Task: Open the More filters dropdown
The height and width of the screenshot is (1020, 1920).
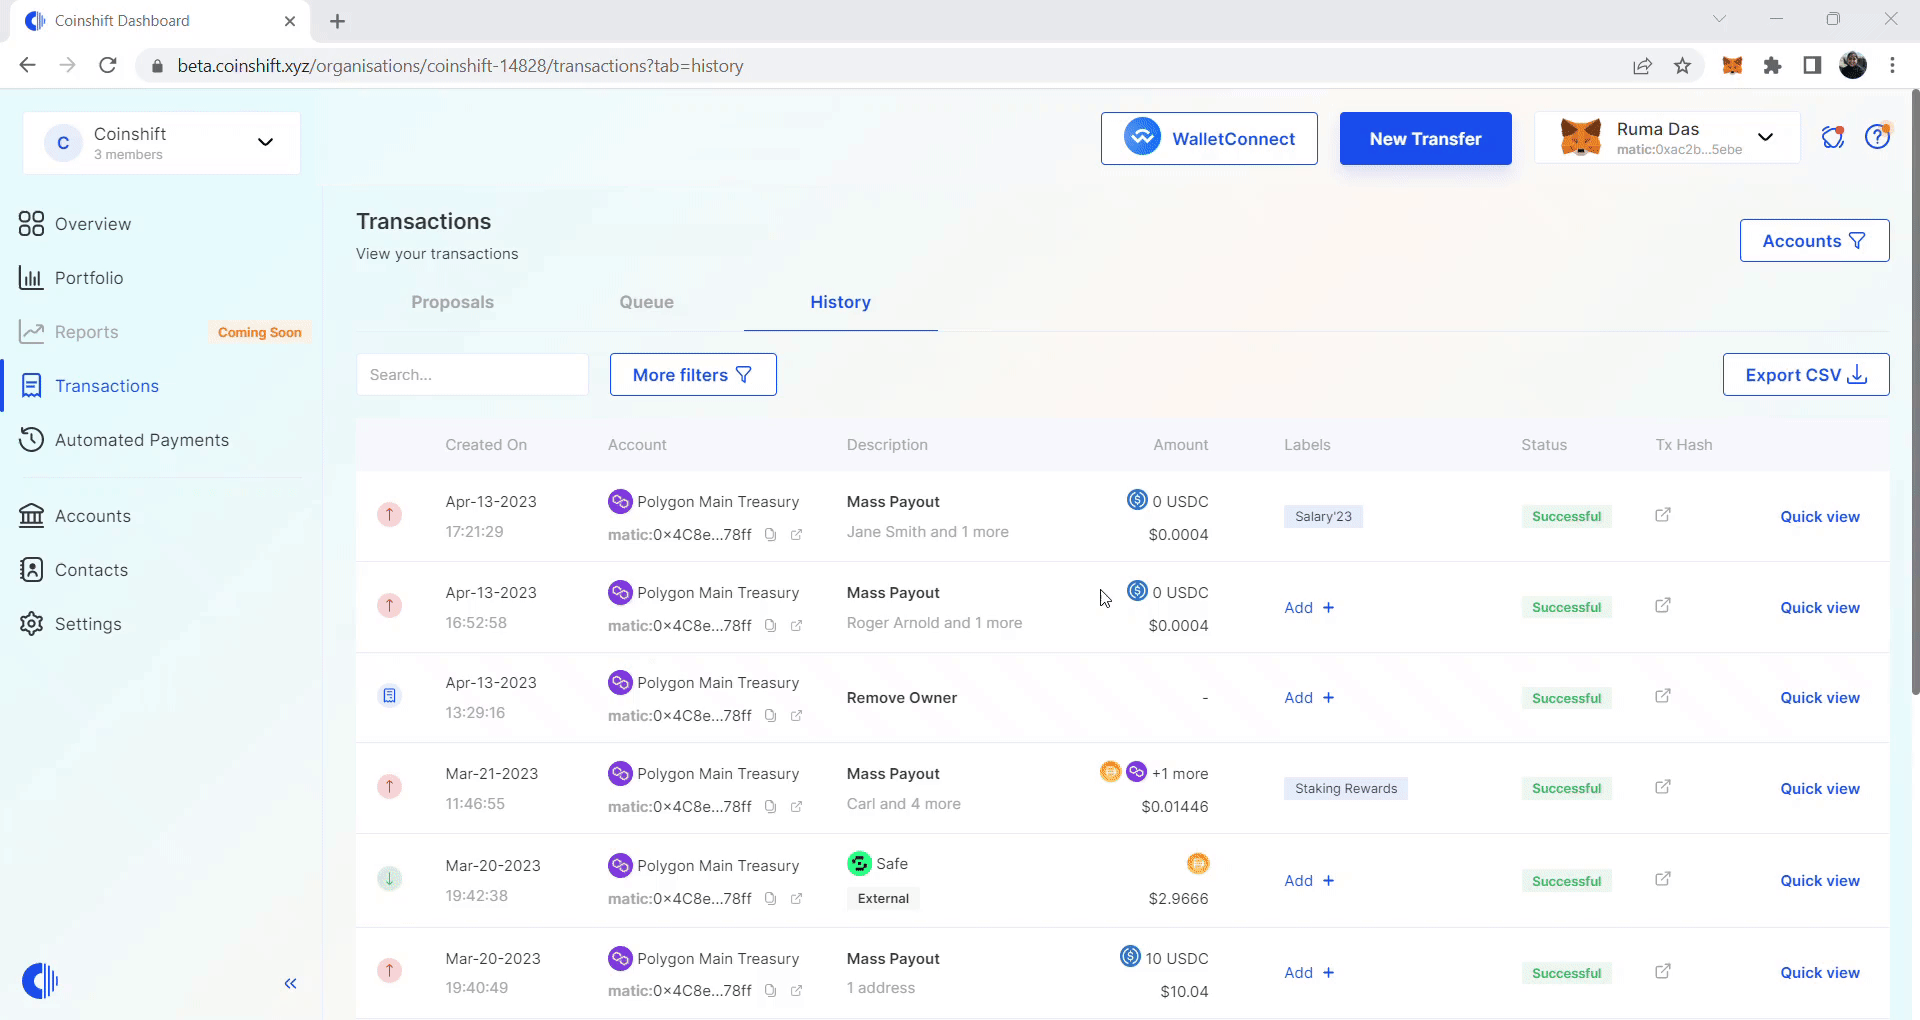Action: point(693,375)
